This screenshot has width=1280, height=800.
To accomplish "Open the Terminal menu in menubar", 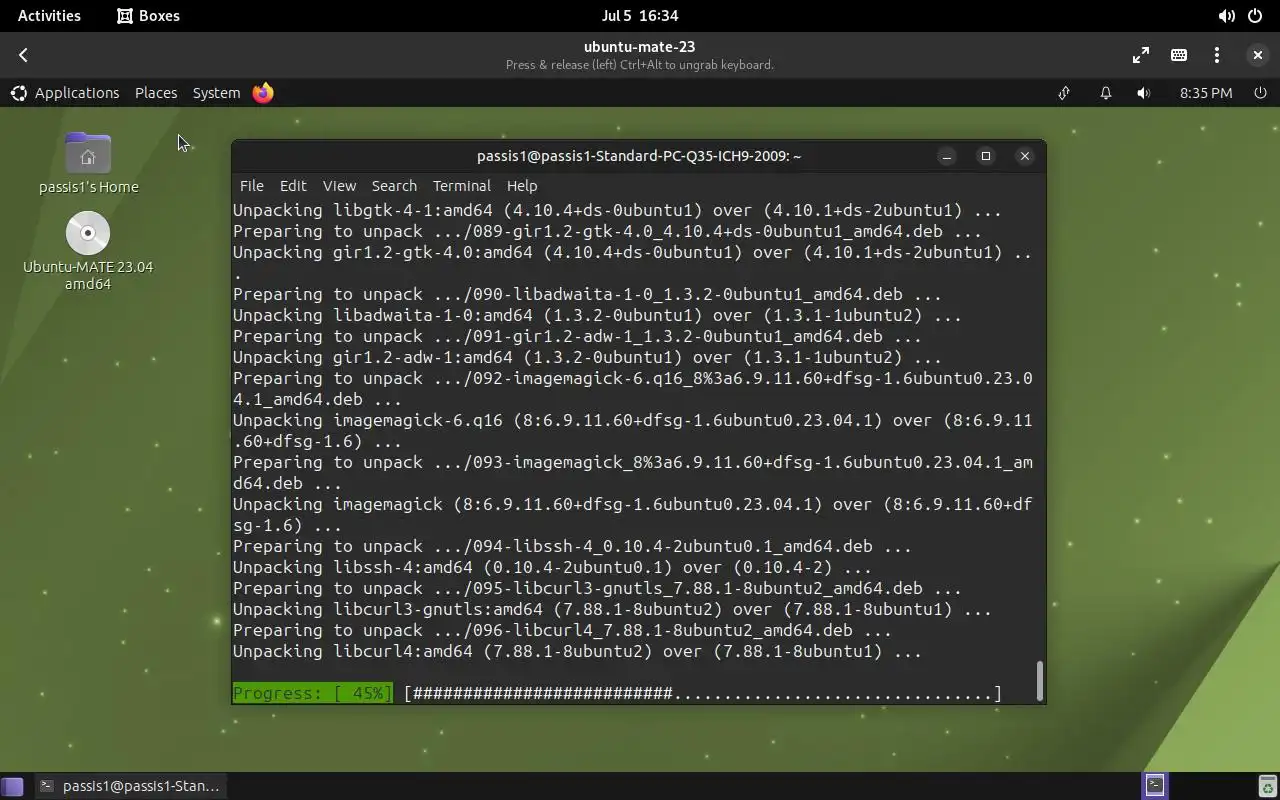I will point(462,186).
